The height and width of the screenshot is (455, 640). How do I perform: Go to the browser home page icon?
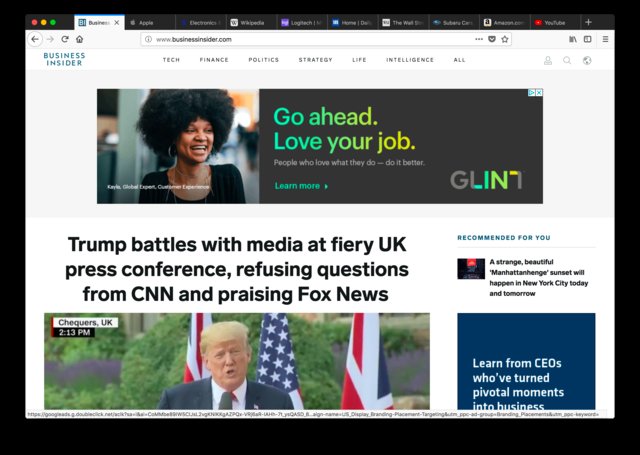[x=79, y=39]
